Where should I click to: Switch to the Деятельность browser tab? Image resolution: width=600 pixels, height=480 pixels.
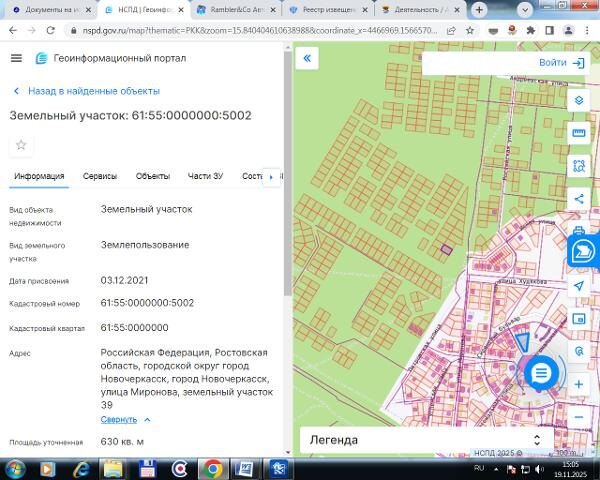coord(421,10)
